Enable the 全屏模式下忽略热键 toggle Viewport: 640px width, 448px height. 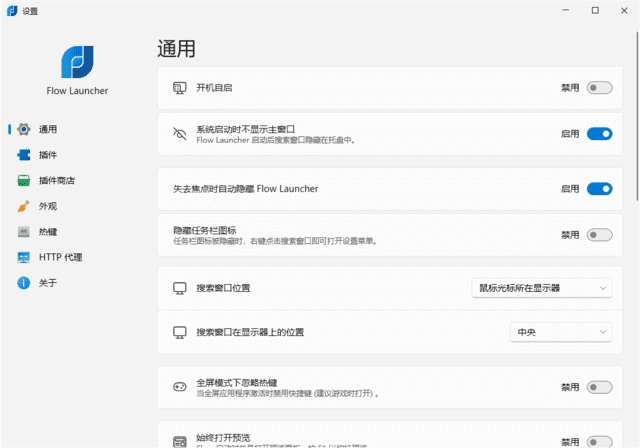point(599,387)
